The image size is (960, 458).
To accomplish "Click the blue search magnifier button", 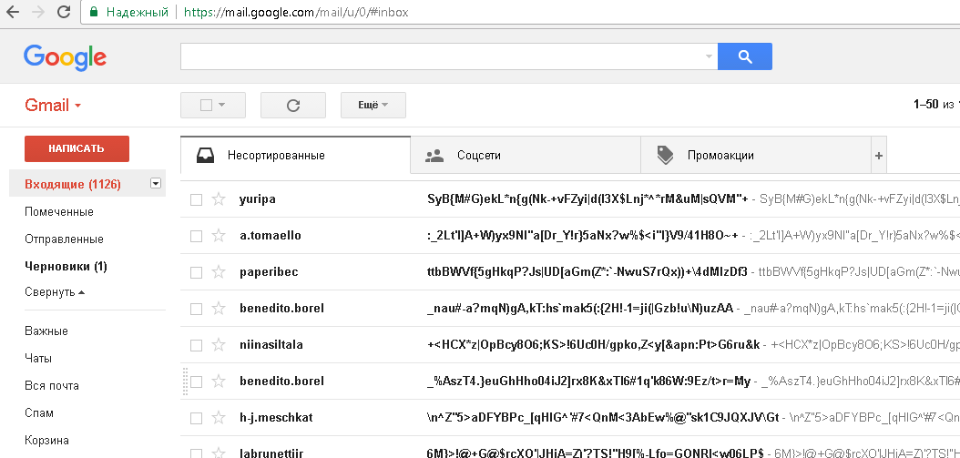I will [745, 57].
